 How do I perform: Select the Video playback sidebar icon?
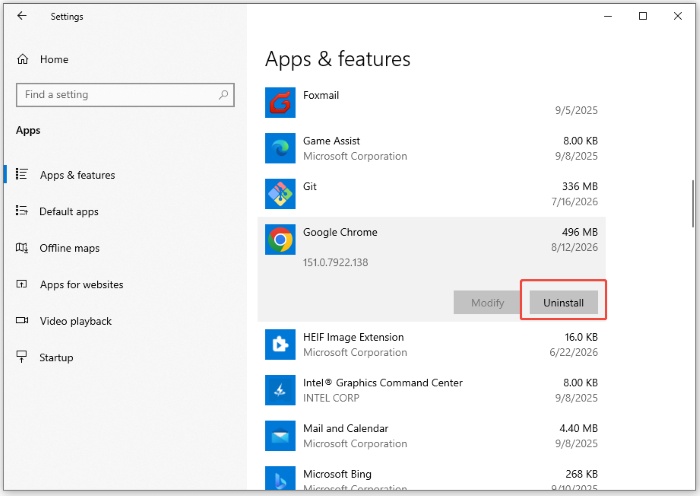pos(21,321)
